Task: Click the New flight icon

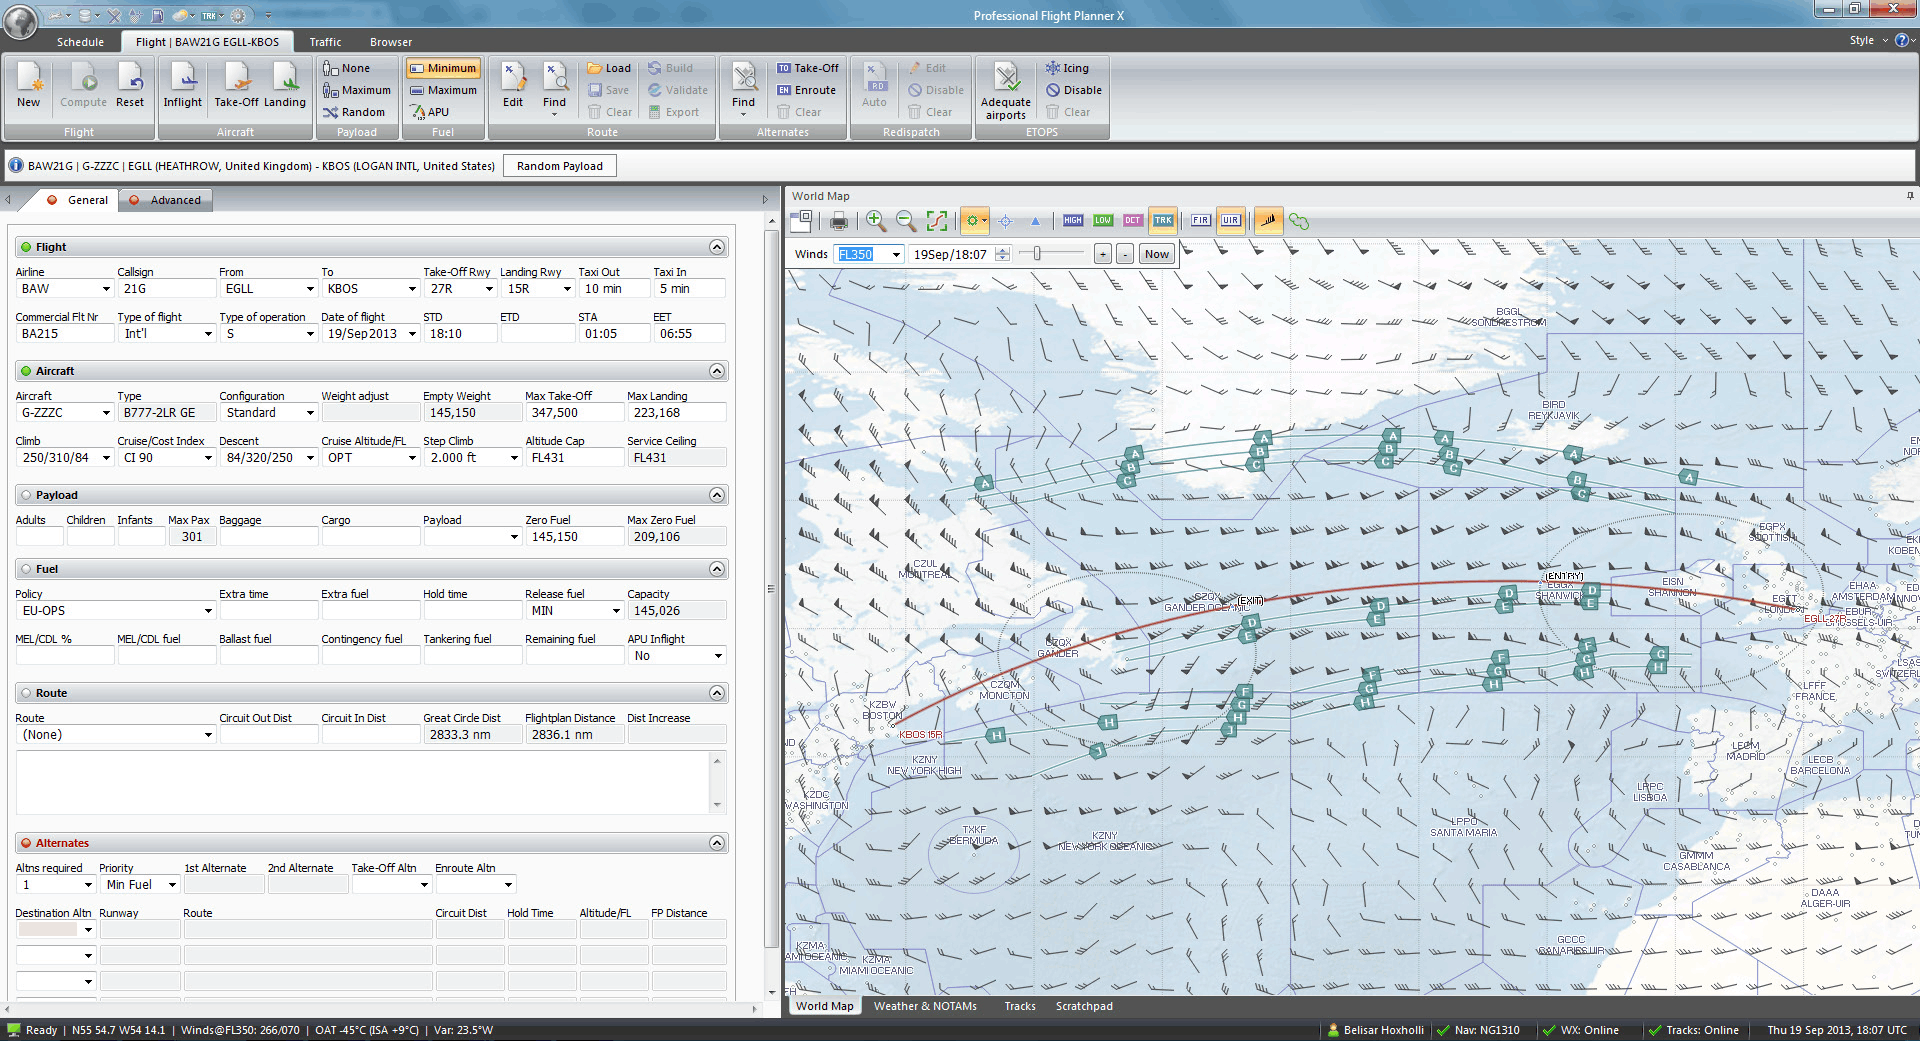Action: pos(29,85)
